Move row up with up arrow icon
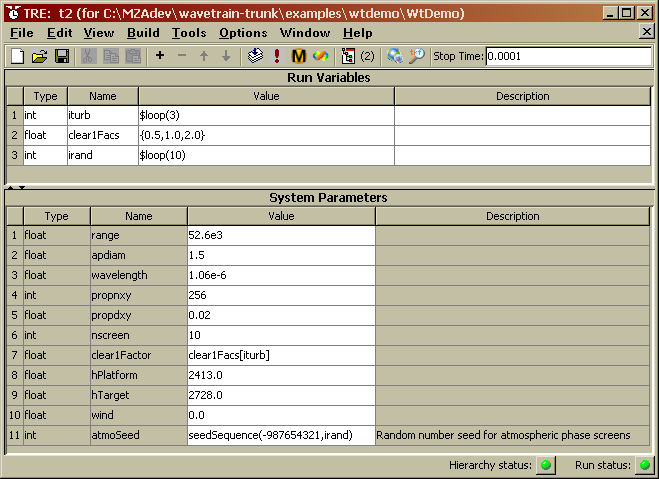Image resolution: width=659 pixels, height=479 pixels. tap(204, 55)
